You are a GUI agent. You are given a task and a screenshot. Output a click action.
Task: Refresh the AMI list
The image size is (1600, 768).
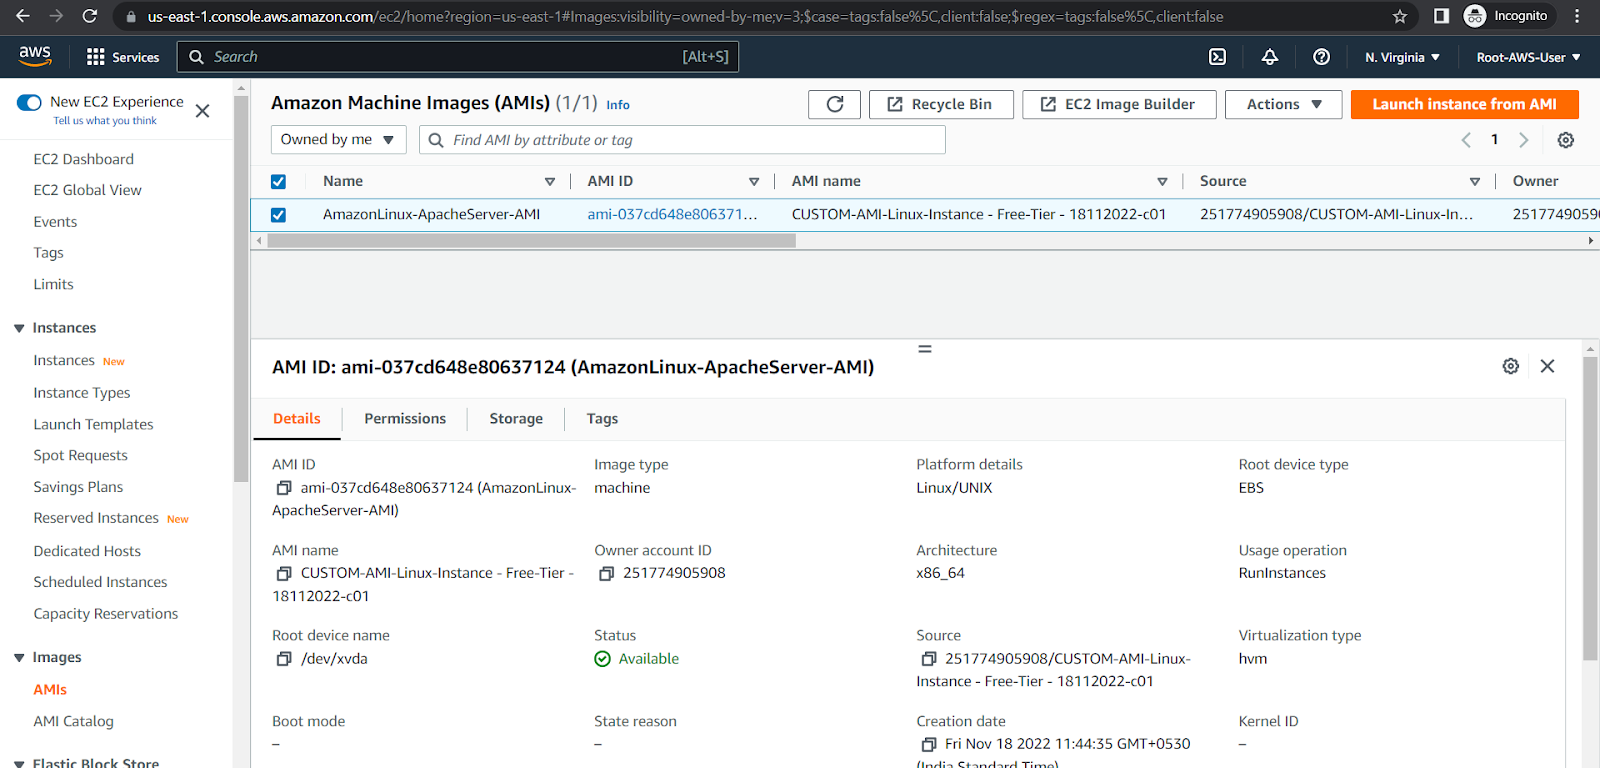coord(834,104)
